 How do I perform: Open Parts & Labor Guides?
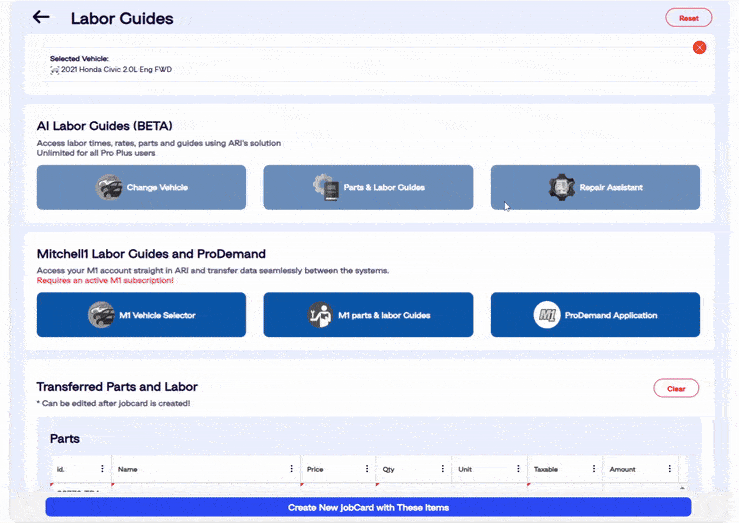click(368, 187)
